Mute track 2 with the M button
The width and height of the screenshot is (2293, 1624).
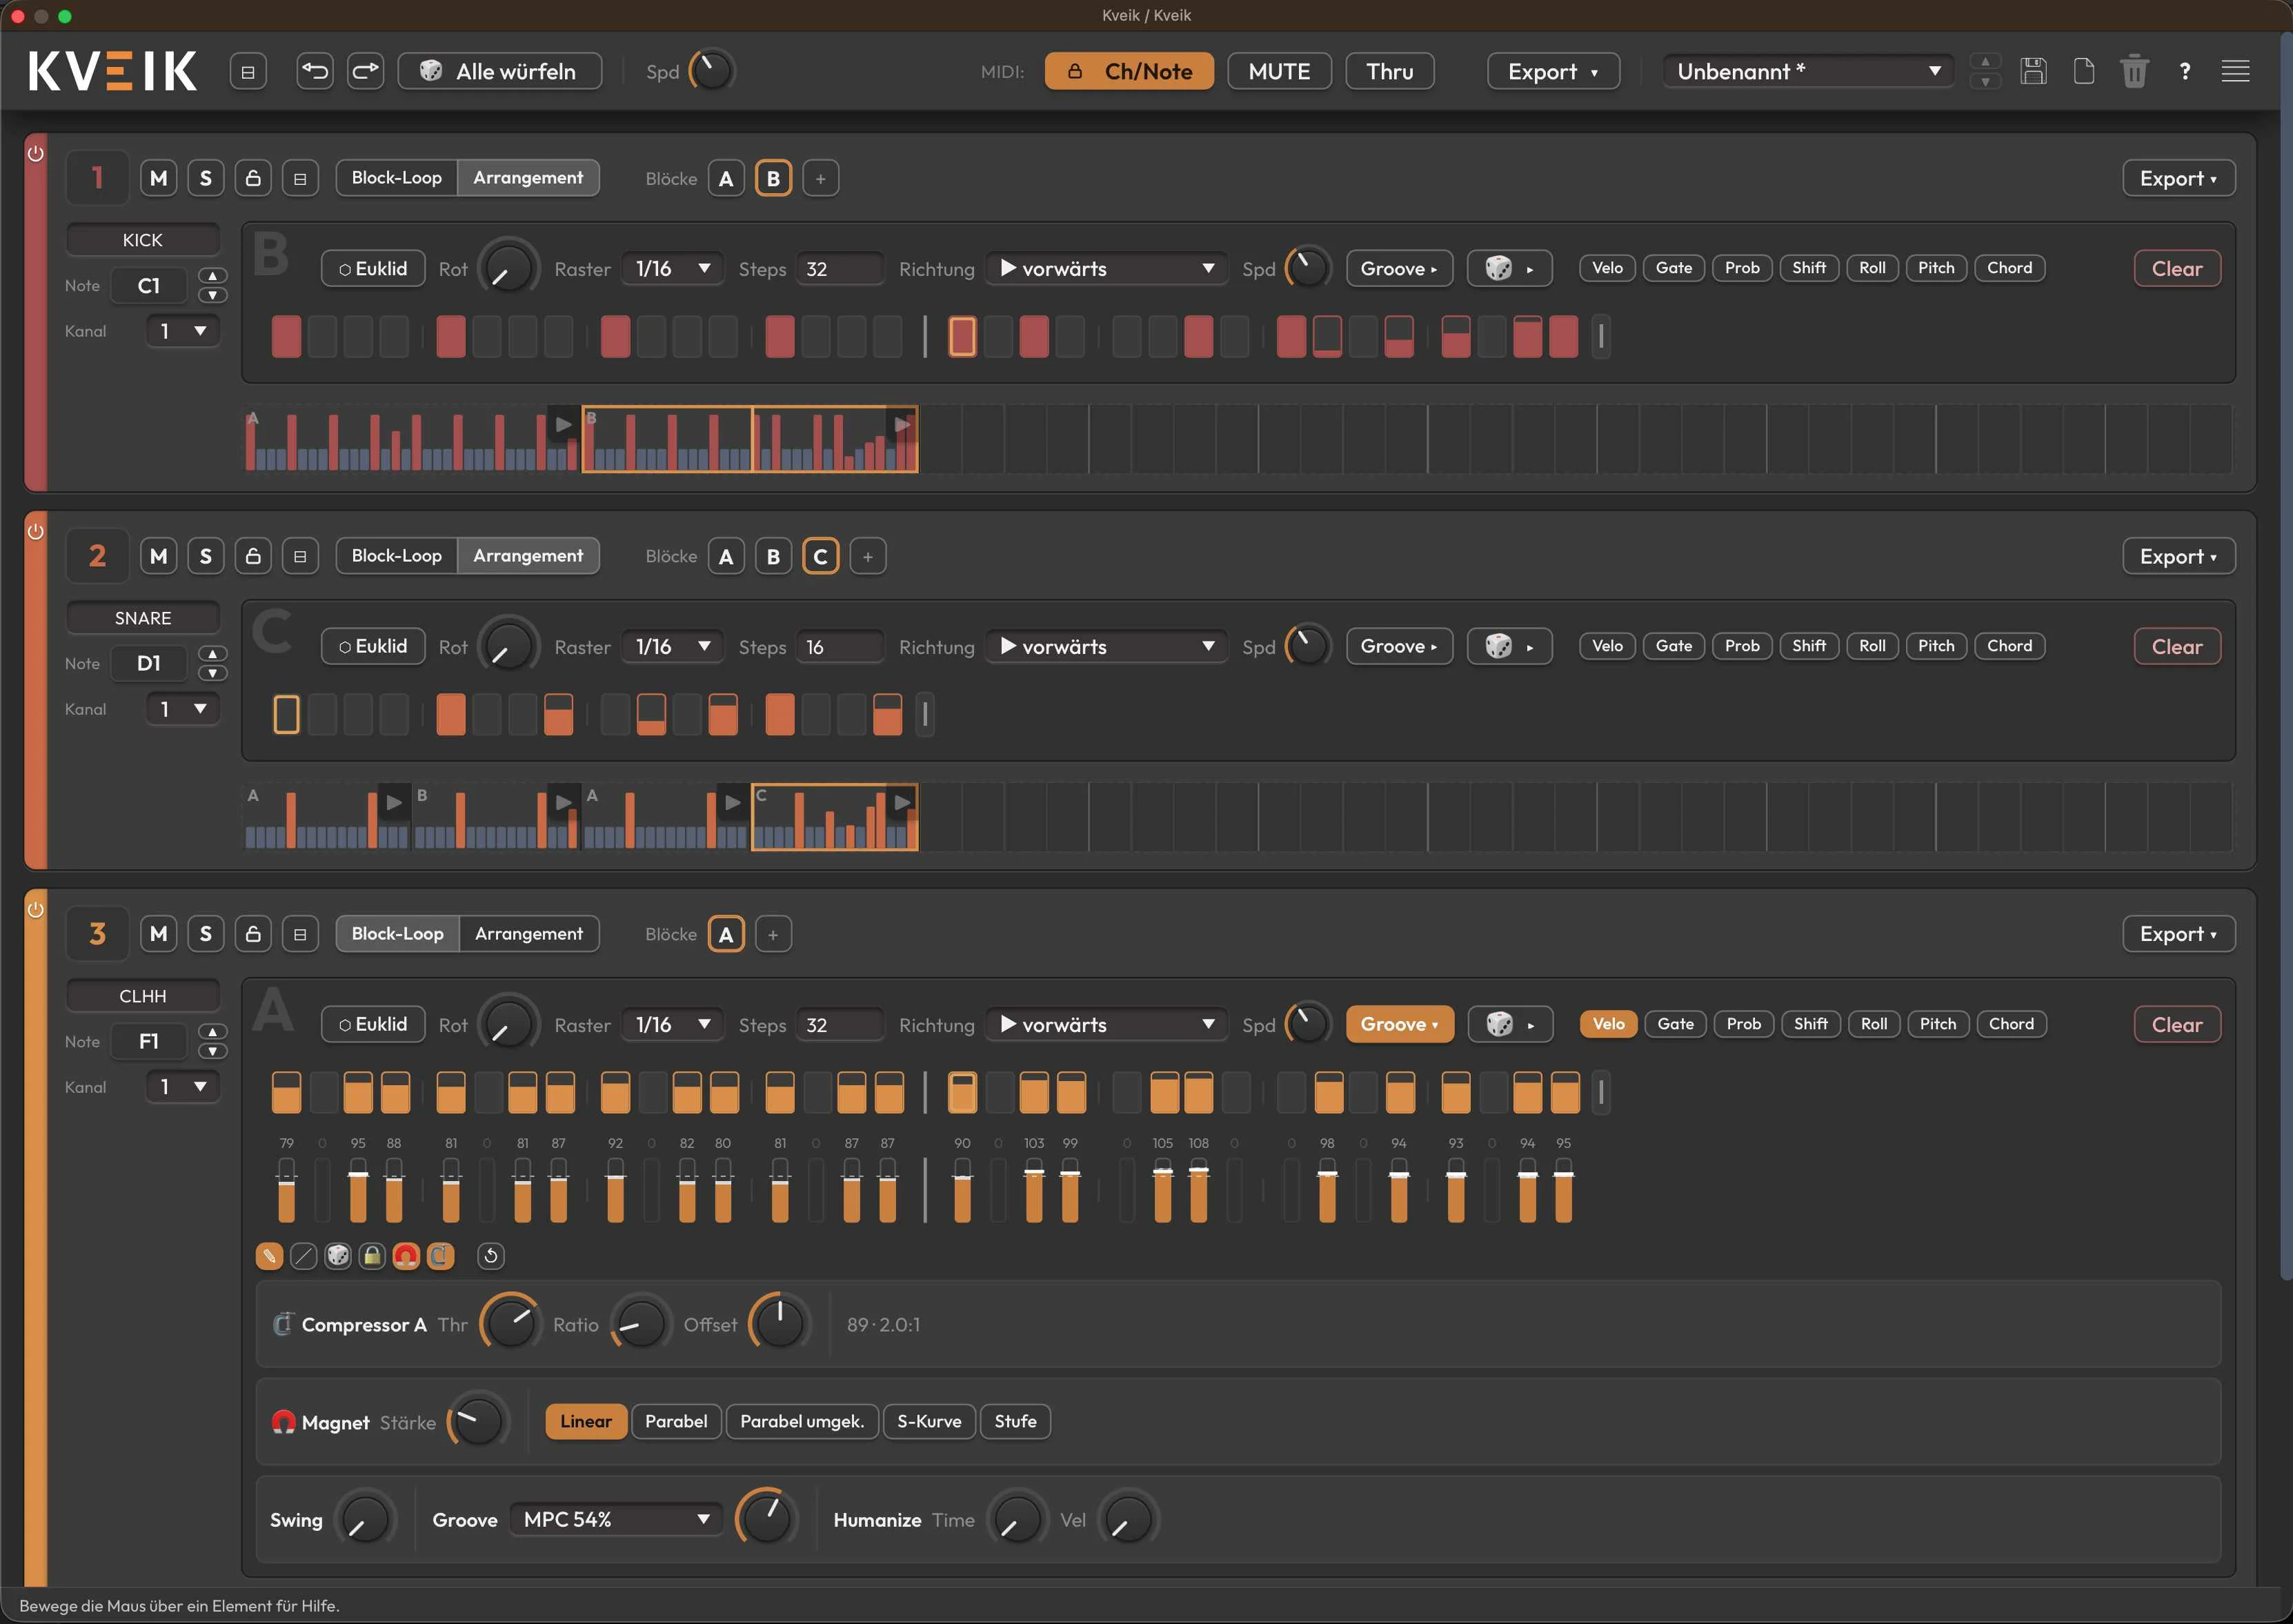(x=158, y=556)
